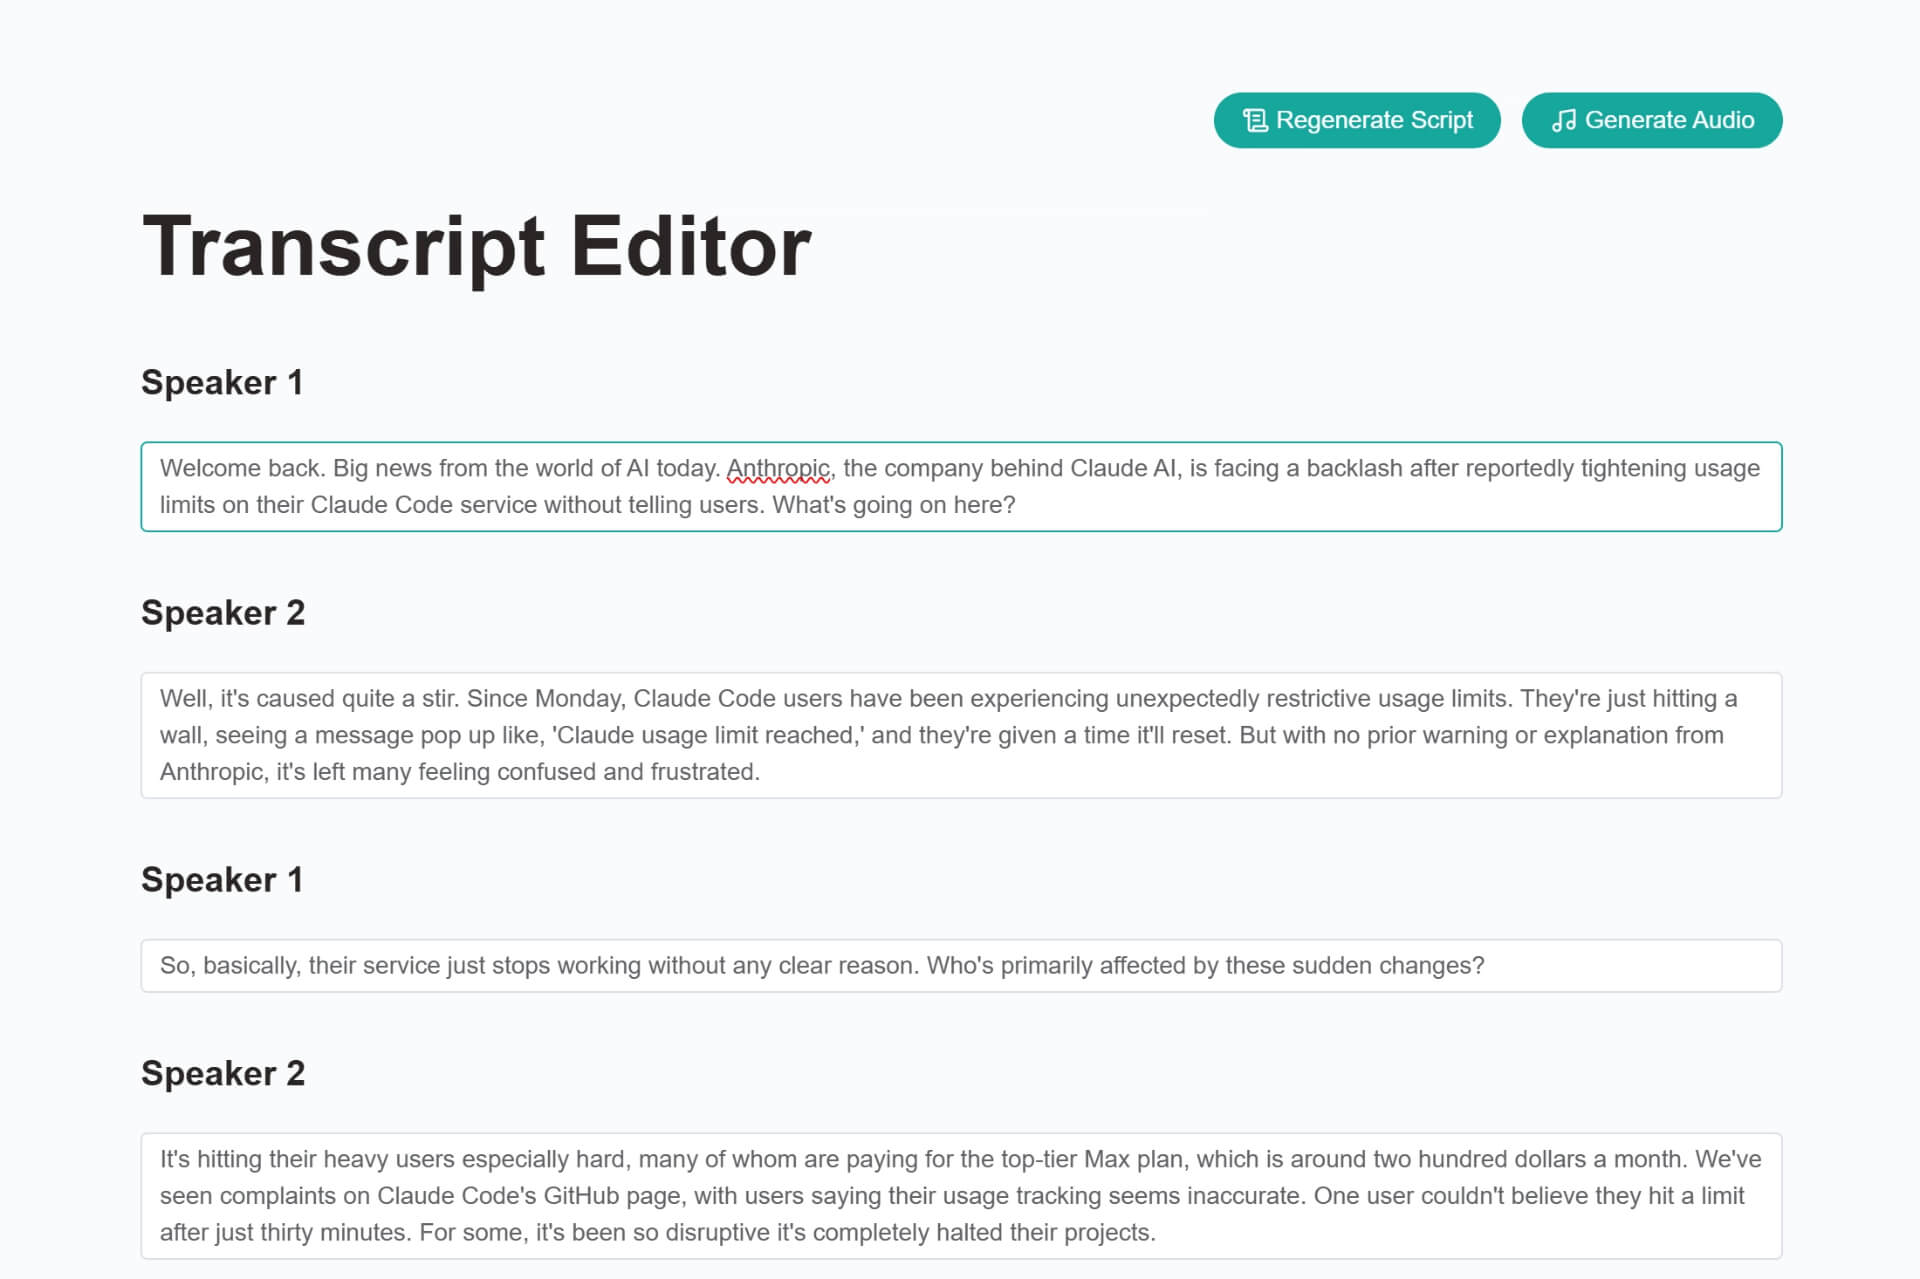Focus the text field beginning 'Welcome back. Big news'
1920x1279 pixels.
[961, 486]
